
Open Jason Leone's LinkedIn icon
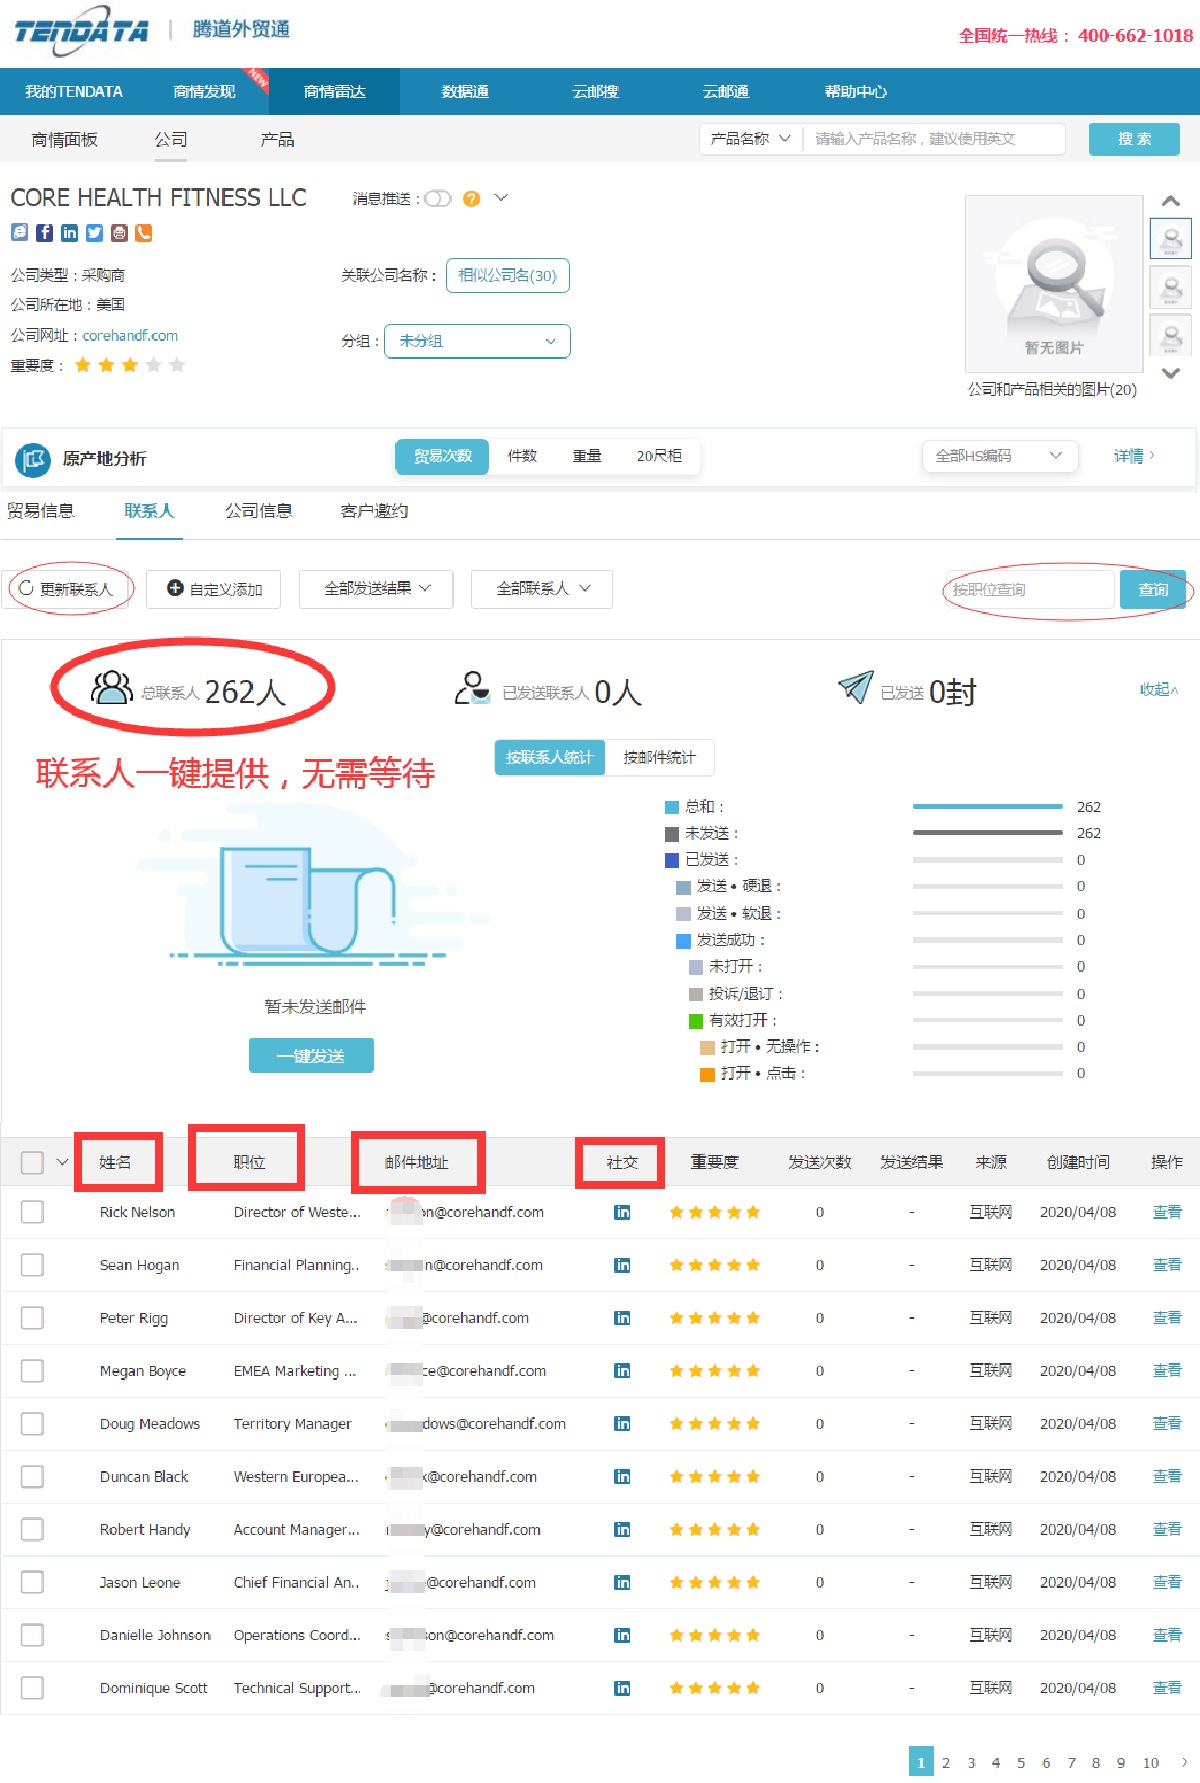coord(622,1583)
